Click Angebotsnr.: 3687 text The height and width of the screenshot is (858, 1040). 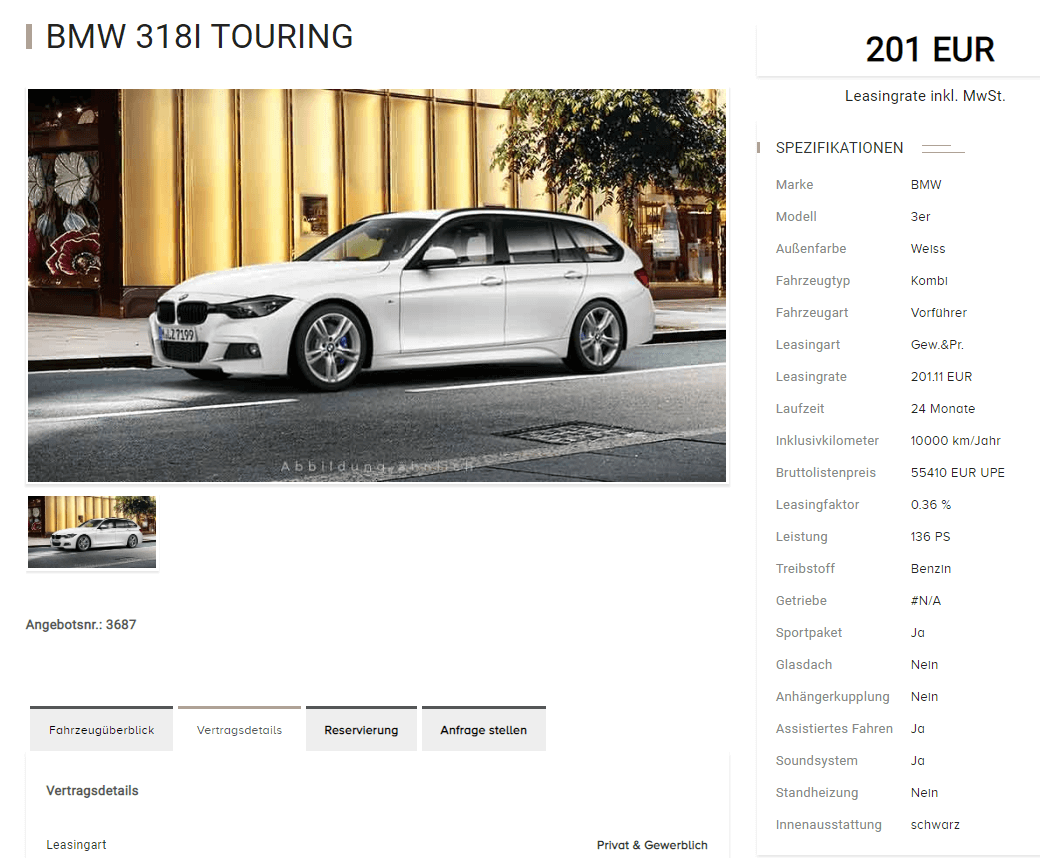[x=81, y=625]
